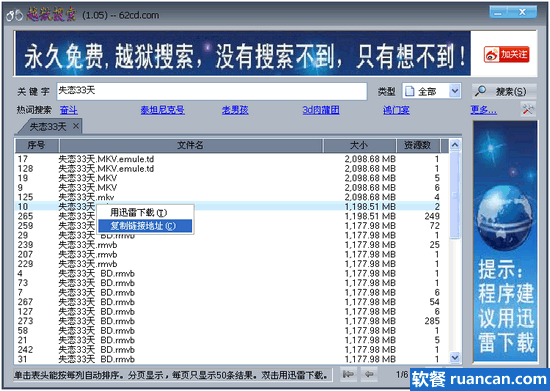Sort by the 文件名 column header
The width and height of the screenshot is (550, 391).
click(x=191, y=145)
